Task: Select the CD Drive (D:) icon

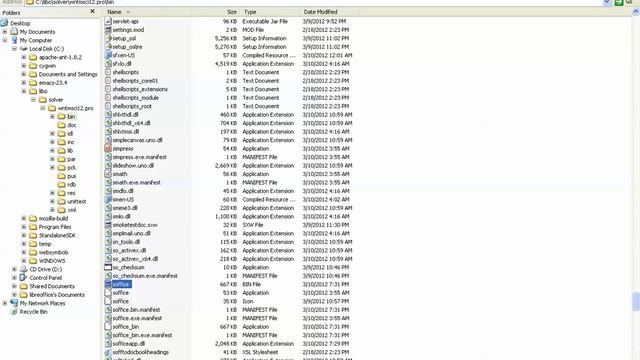Action: coord(24,269)
